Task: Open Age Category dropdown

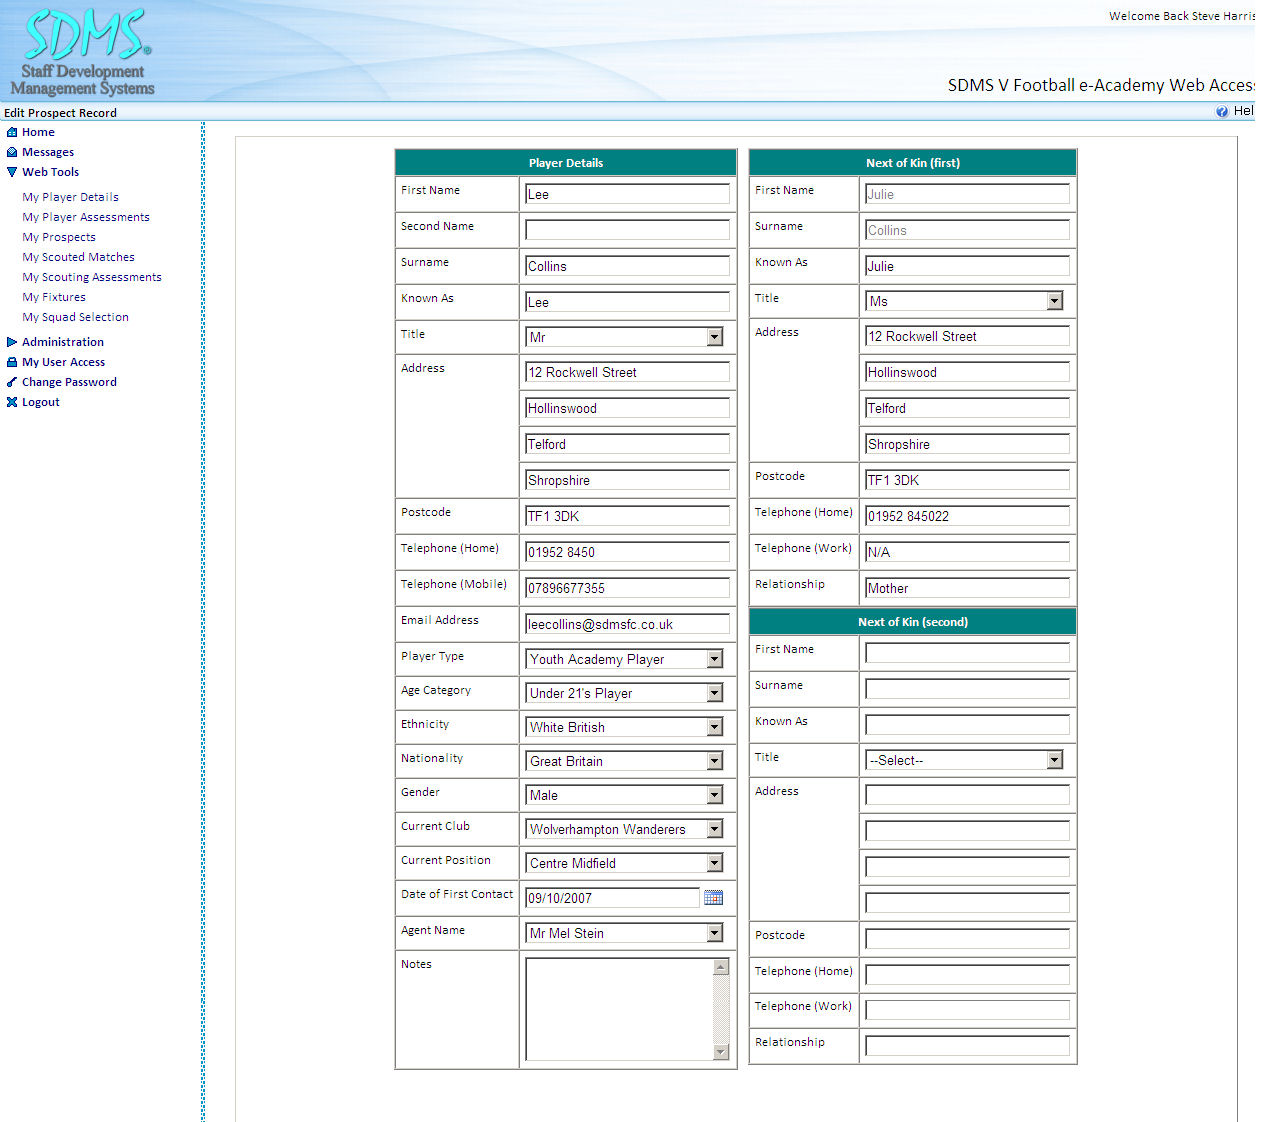Action: pos(625,693)
